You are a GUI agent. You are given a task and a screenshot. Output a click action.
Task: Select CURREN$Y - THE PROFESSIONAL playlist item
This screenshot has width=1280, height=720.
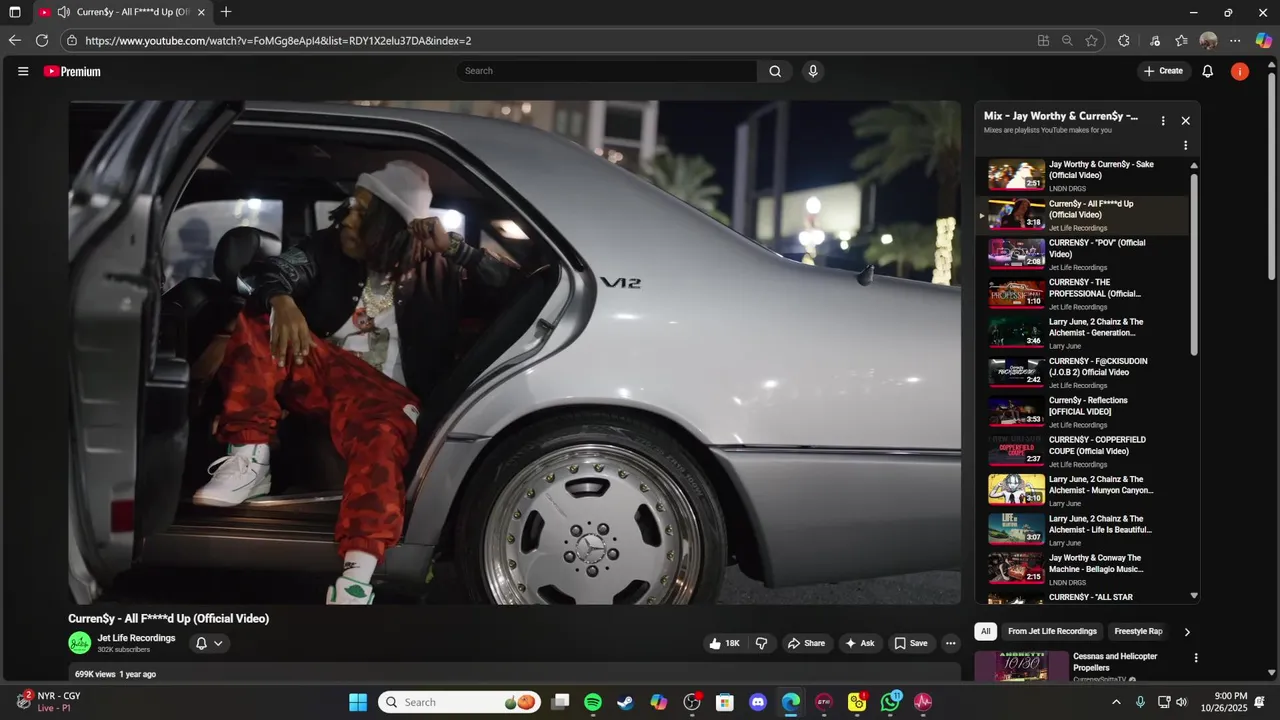coord(1082,293)
